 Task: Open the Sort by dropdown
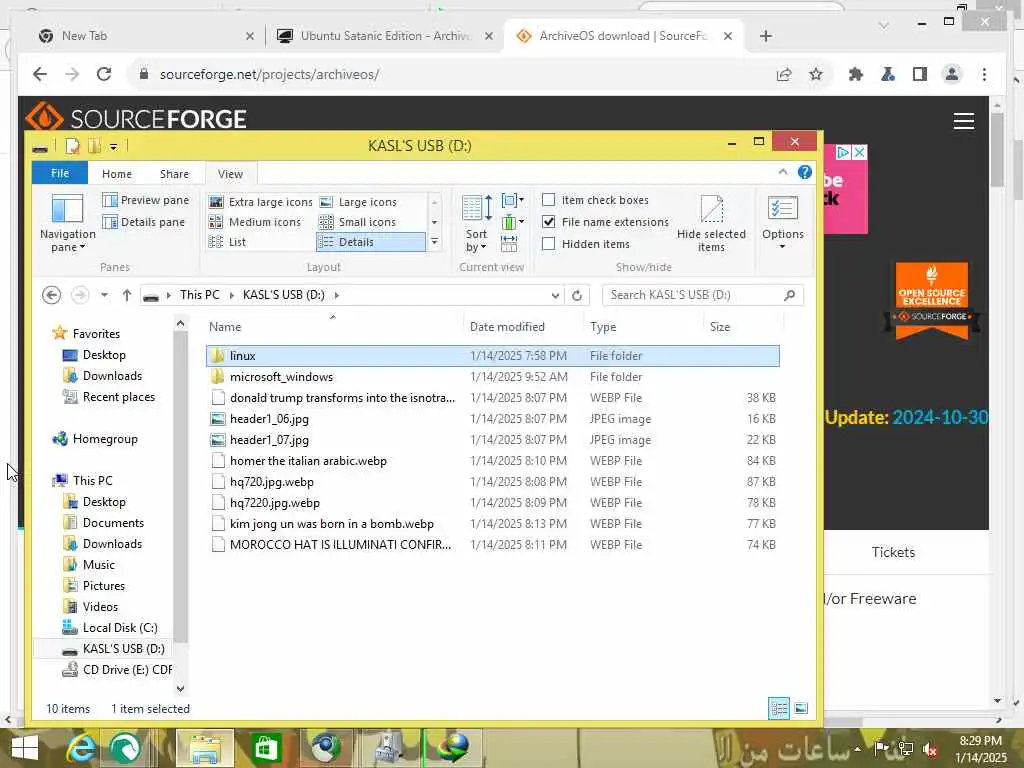tap(476, 223)
